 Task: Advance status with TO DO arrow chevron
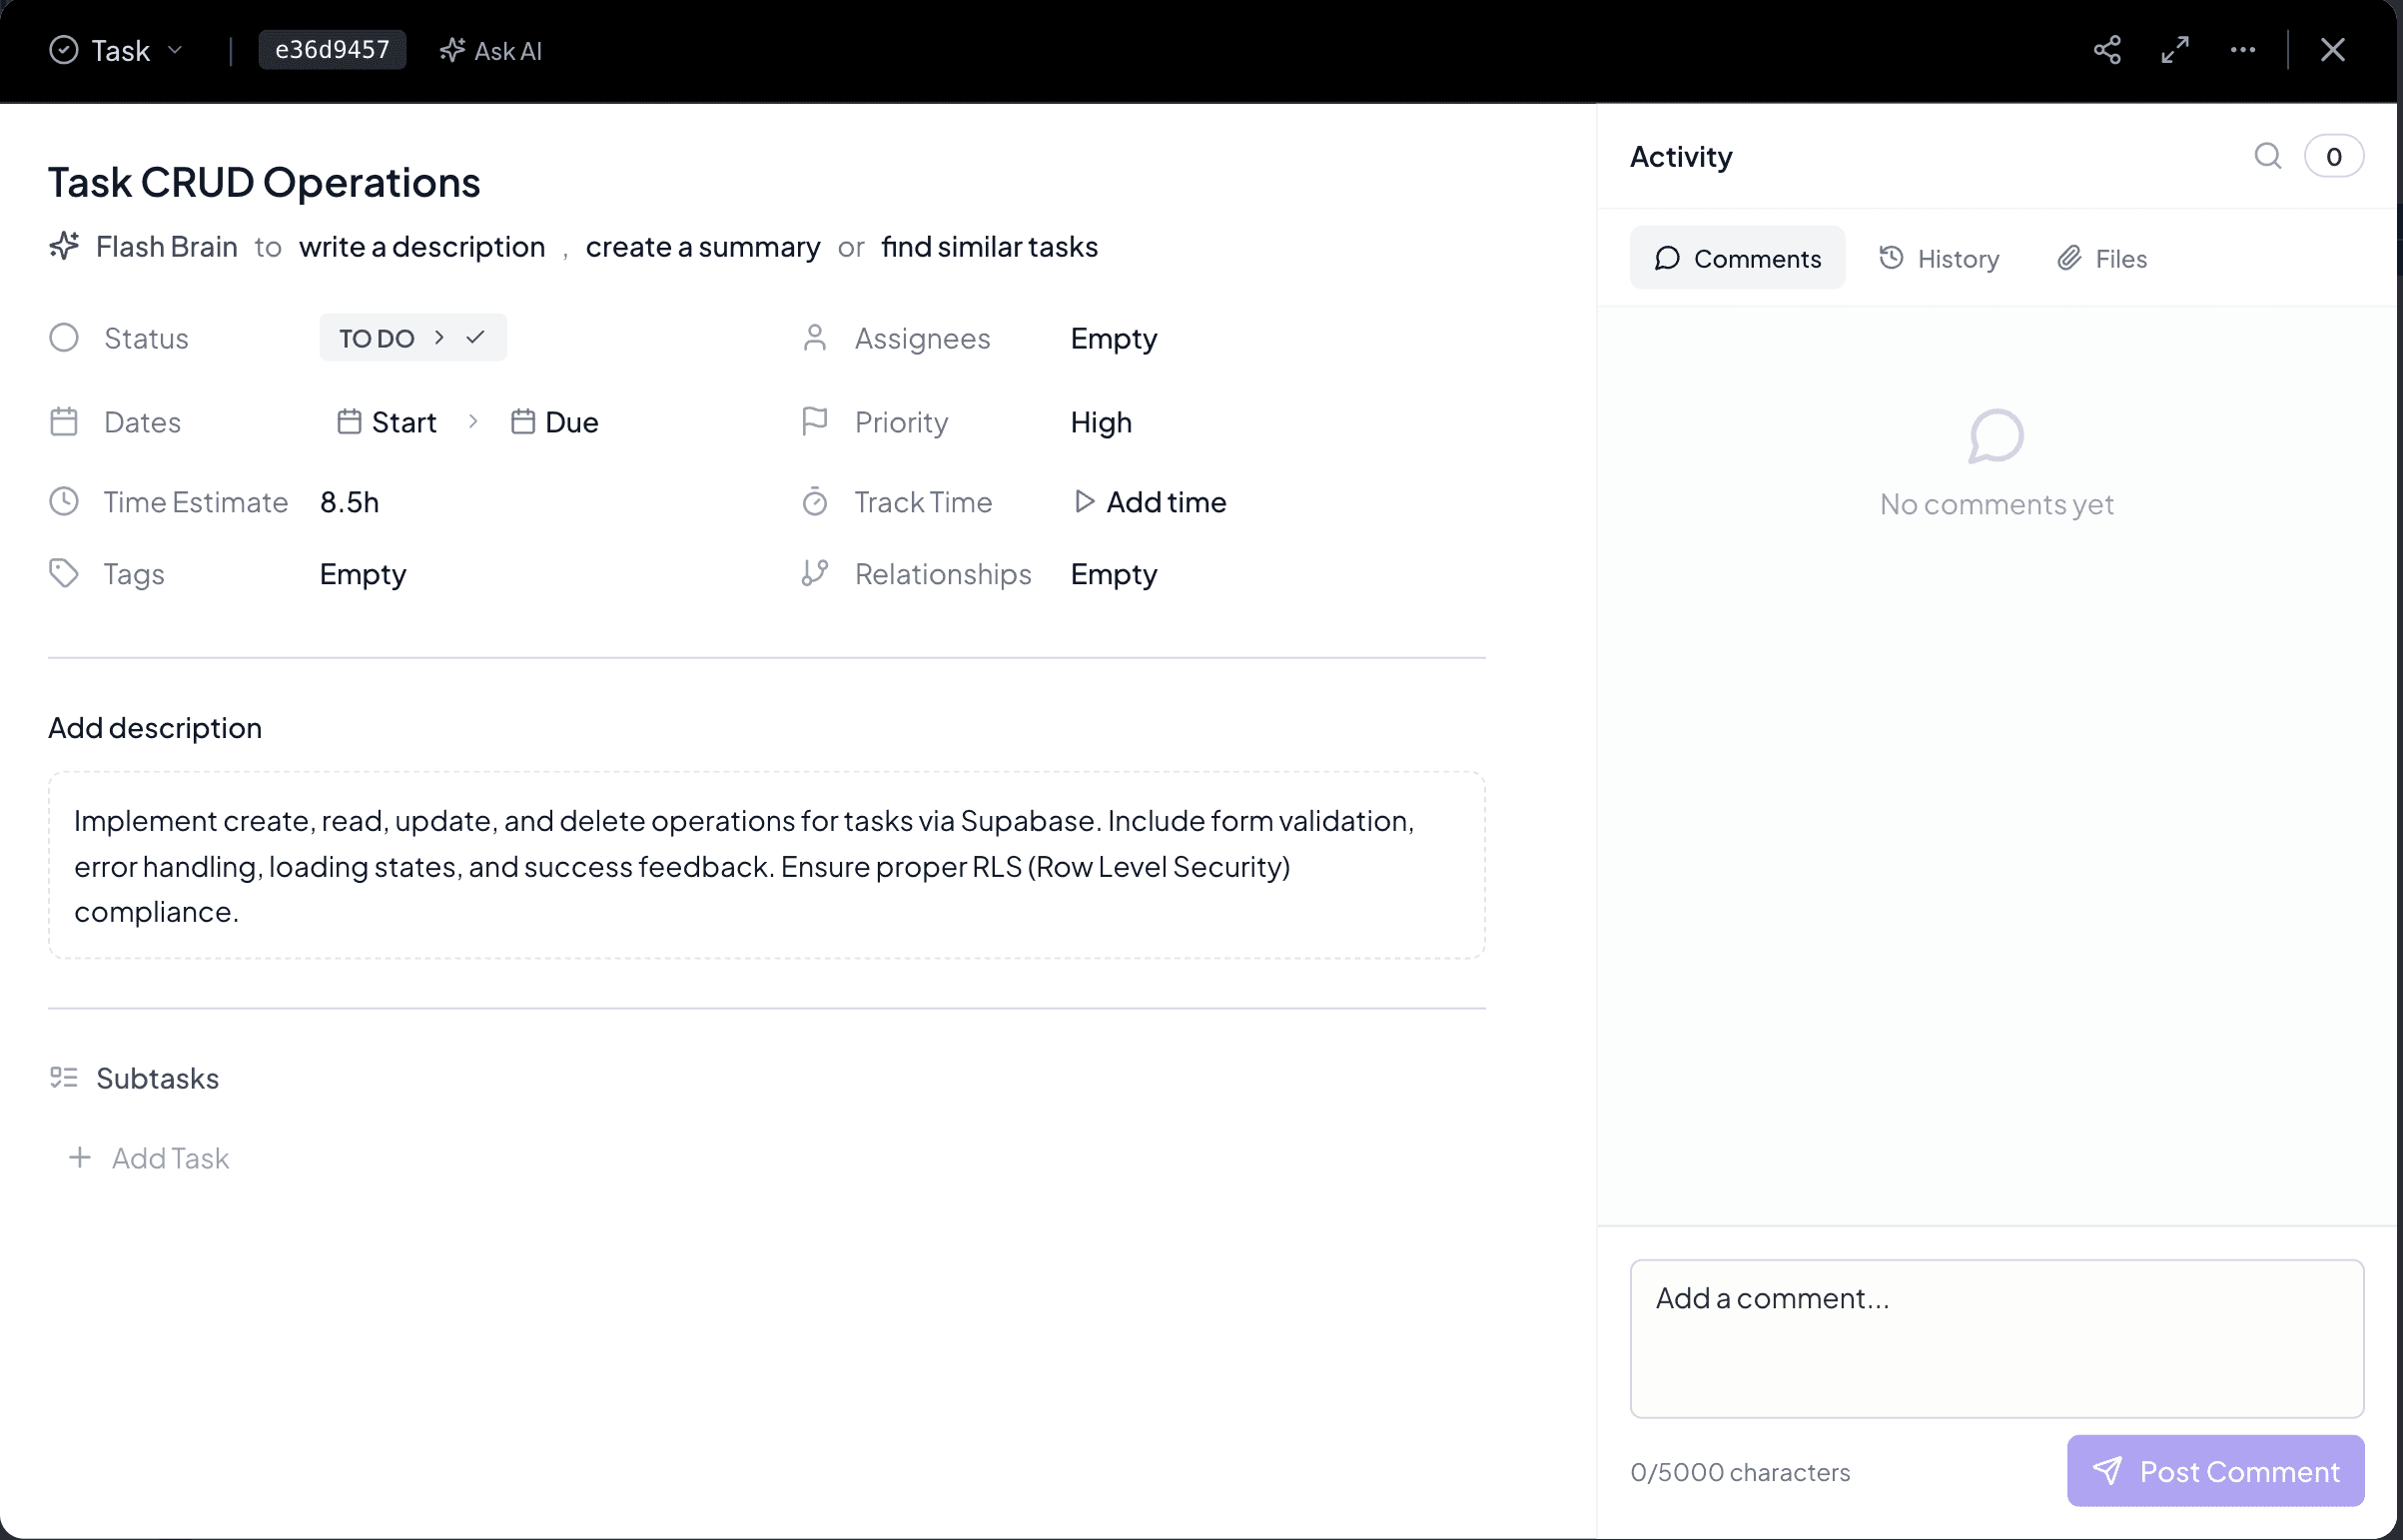pos(439,338)
